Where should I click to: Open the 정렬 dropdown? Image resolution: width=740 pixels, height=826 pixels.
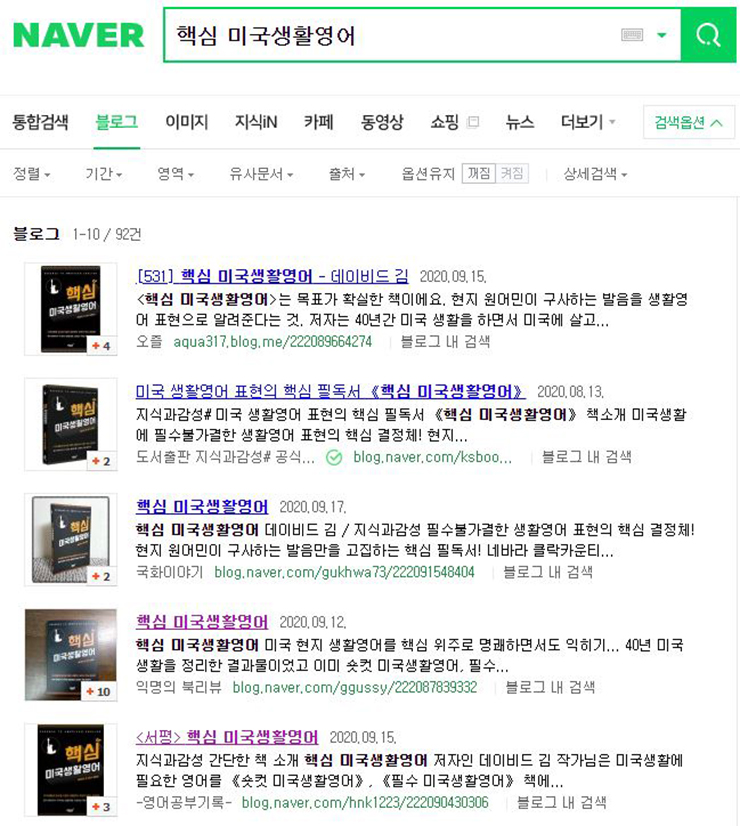pyautogui.click(x=32, y=173)
